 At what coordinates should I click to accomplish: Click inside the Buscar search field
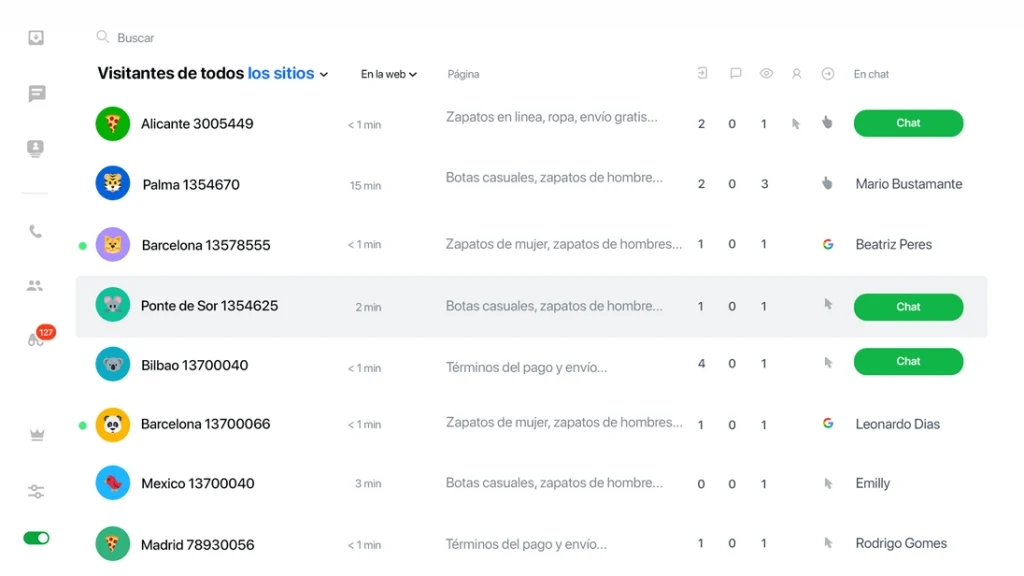pyautogui.click(x=135, y=37)
